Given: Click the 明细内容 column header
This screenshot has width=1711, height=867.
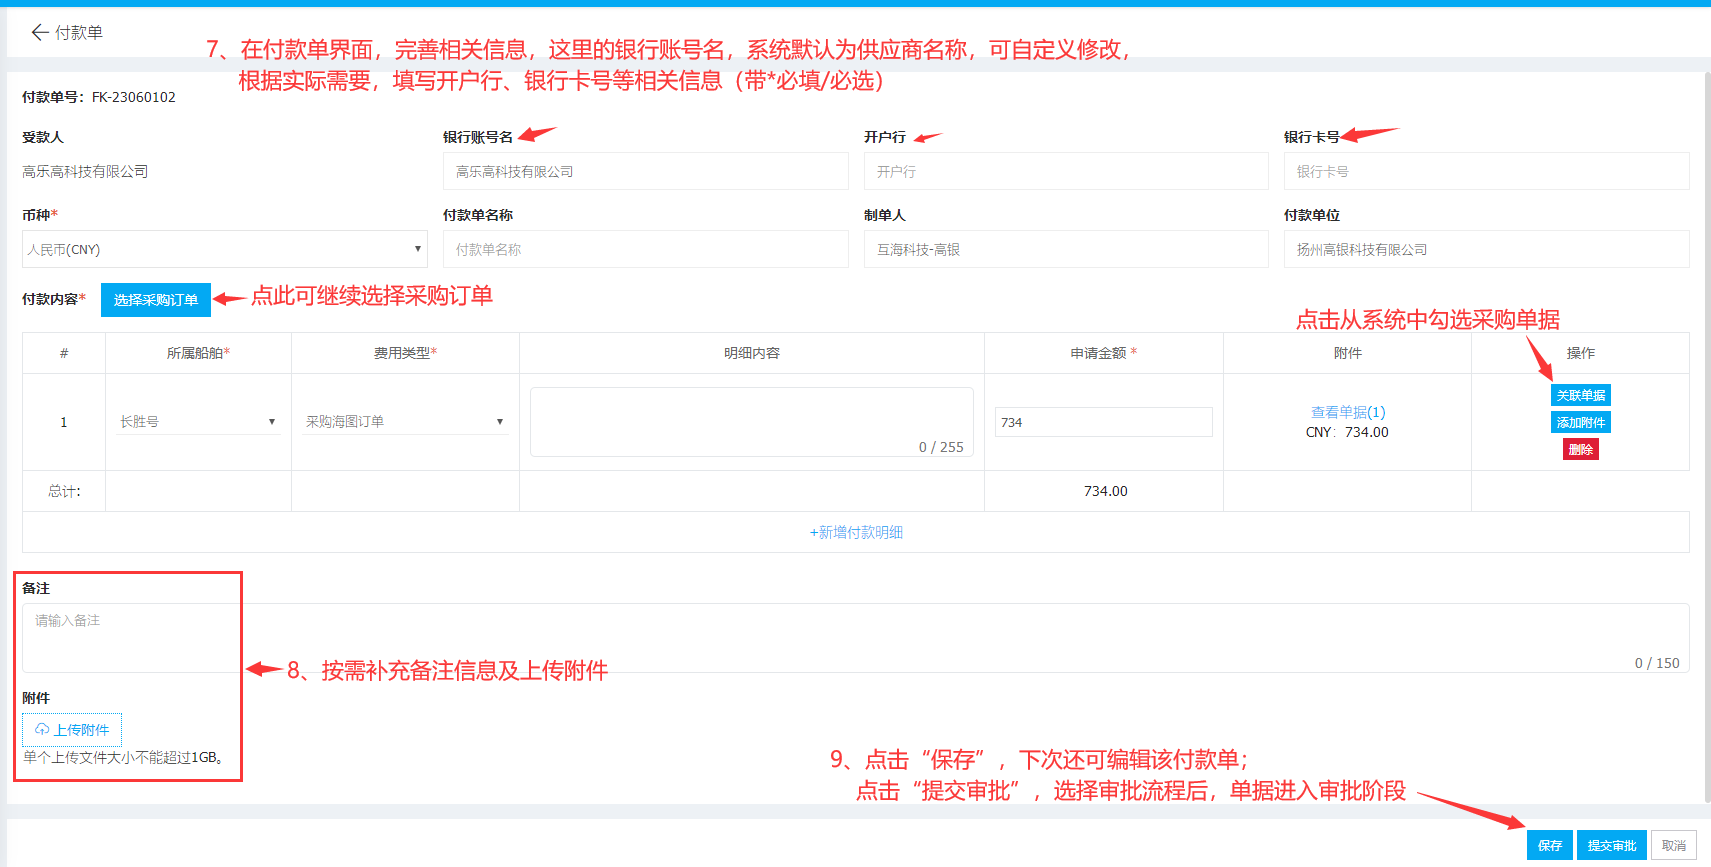Looking at the screenshot, I should 752,353.
